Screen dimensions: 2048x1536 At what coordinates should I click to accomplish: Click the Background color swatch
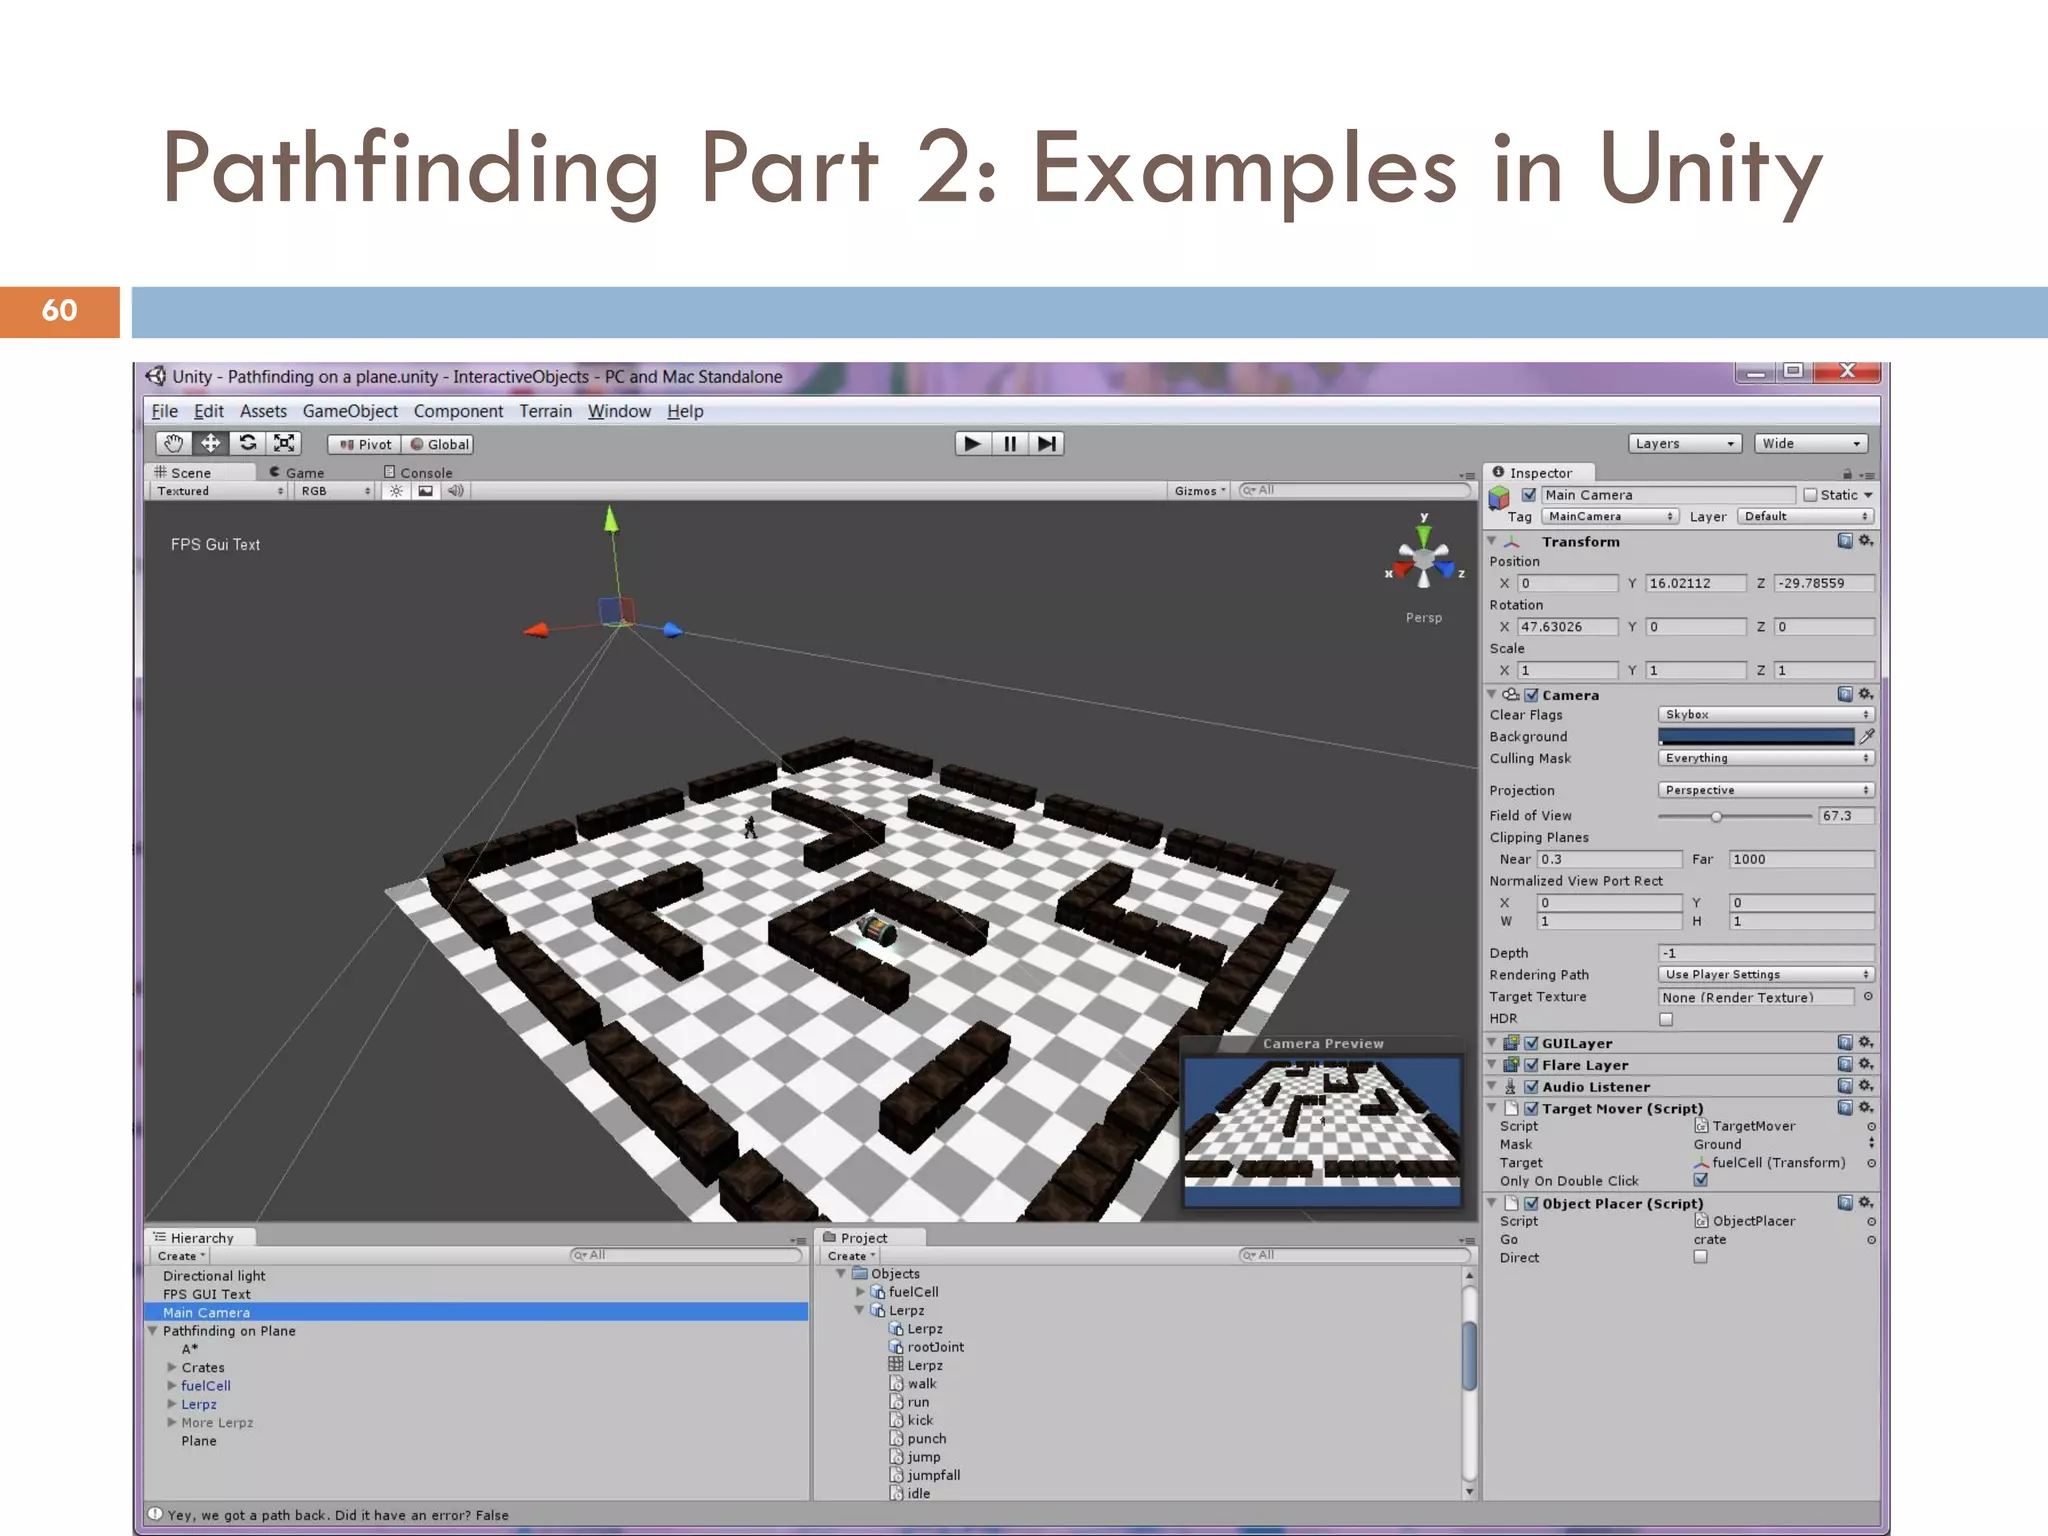coord(1756,736)
